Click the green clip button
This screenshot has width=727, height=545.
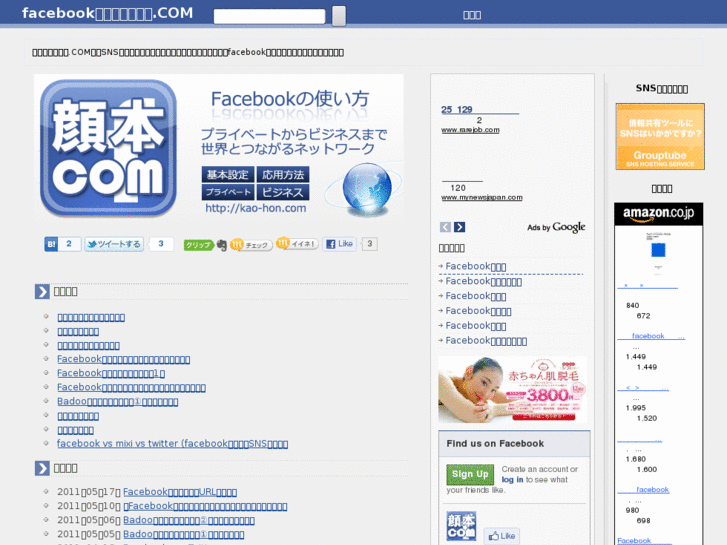click(x=198, y=245)
